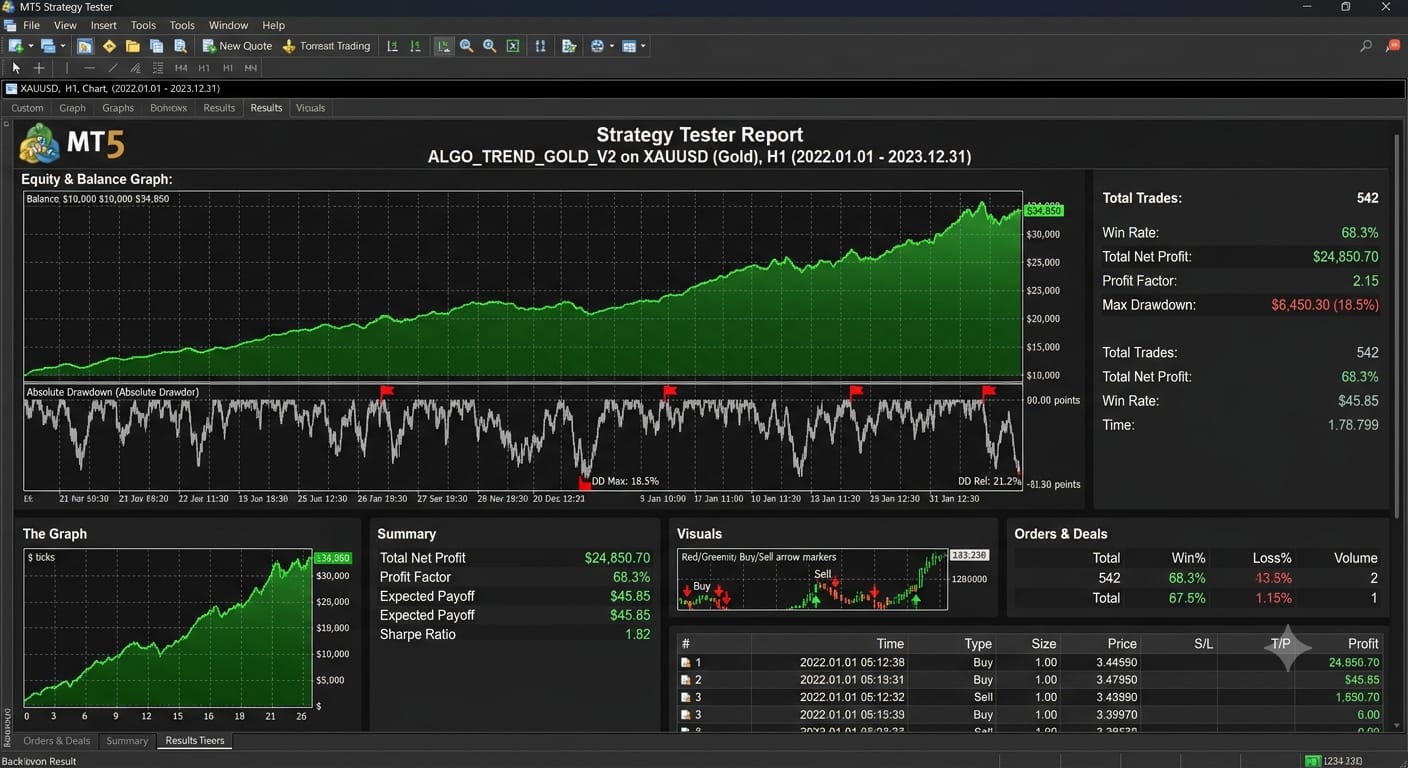Click the profiles window icon in the toolbar
This screenshot has height=768, width=1408.
[x=47, y=46]
